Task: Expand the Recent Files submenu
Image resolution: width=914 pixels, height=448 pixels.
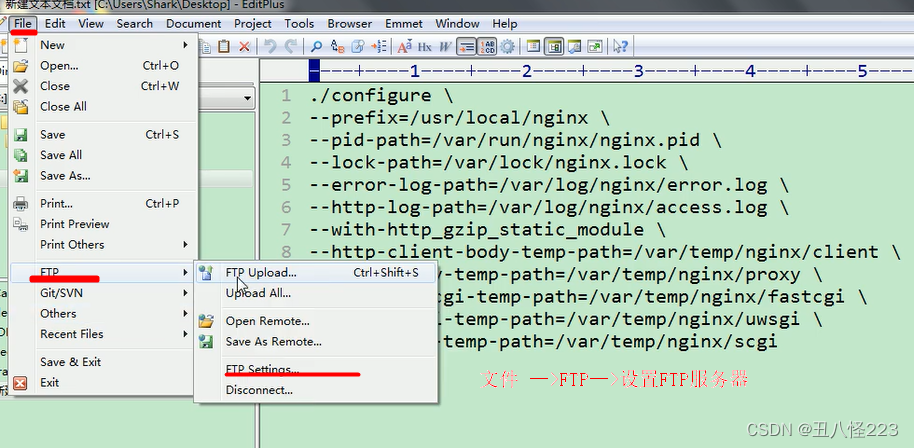Action: pyautogui.click(x=103, y=334)
